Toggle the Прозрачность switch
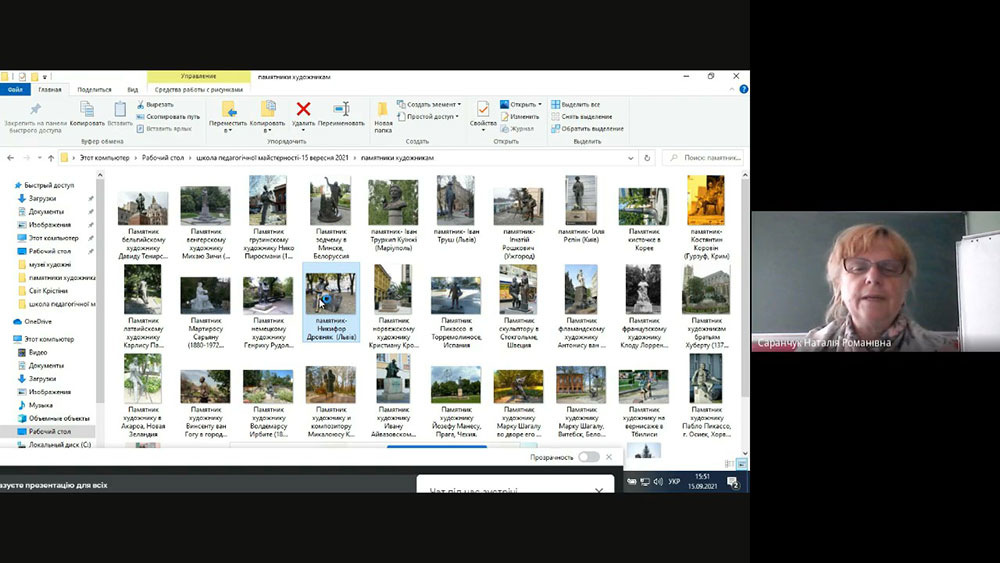The image size is (1000, 563). click(x=589, y=457)
